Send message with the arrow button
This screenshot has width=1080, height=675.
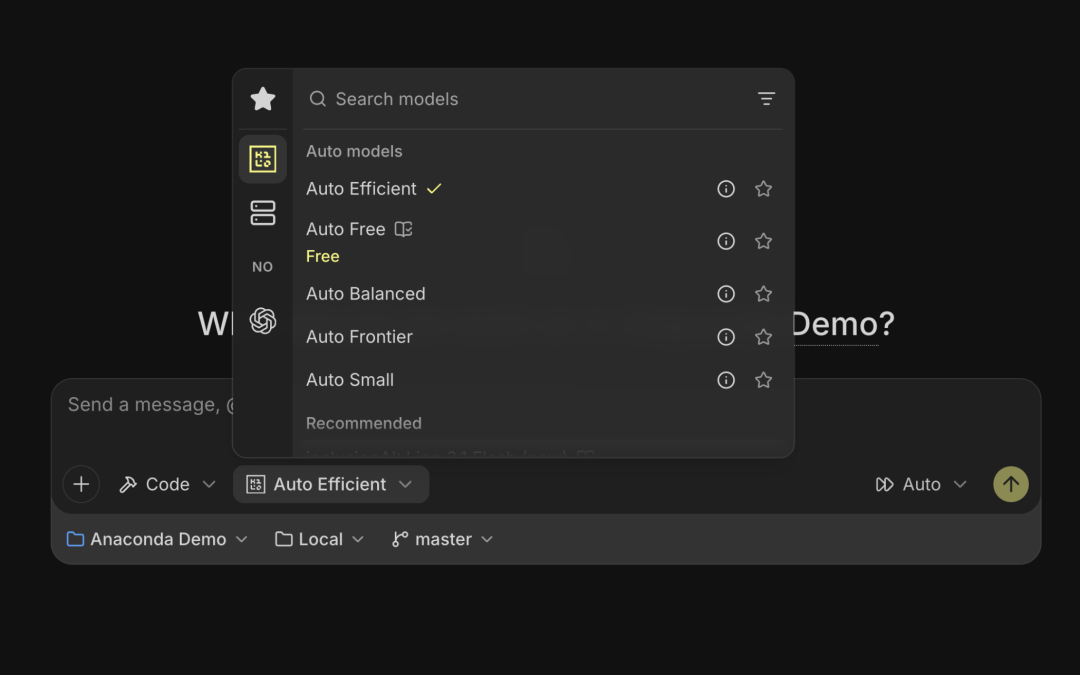pos(1010,484)
